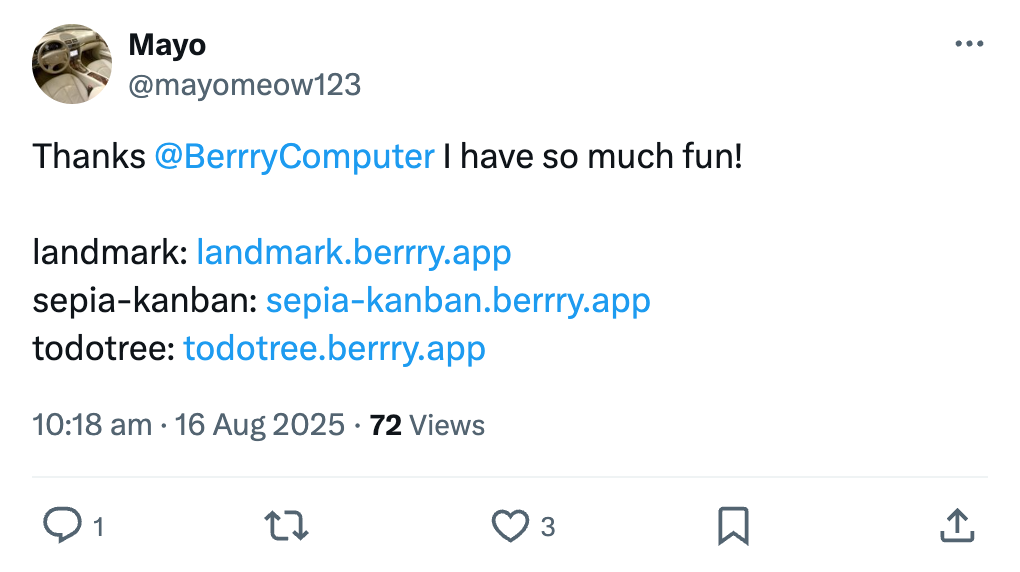1020x572 pixels.
Task: Visit the landmark.berrry.app link
Action: pos(354,252)
